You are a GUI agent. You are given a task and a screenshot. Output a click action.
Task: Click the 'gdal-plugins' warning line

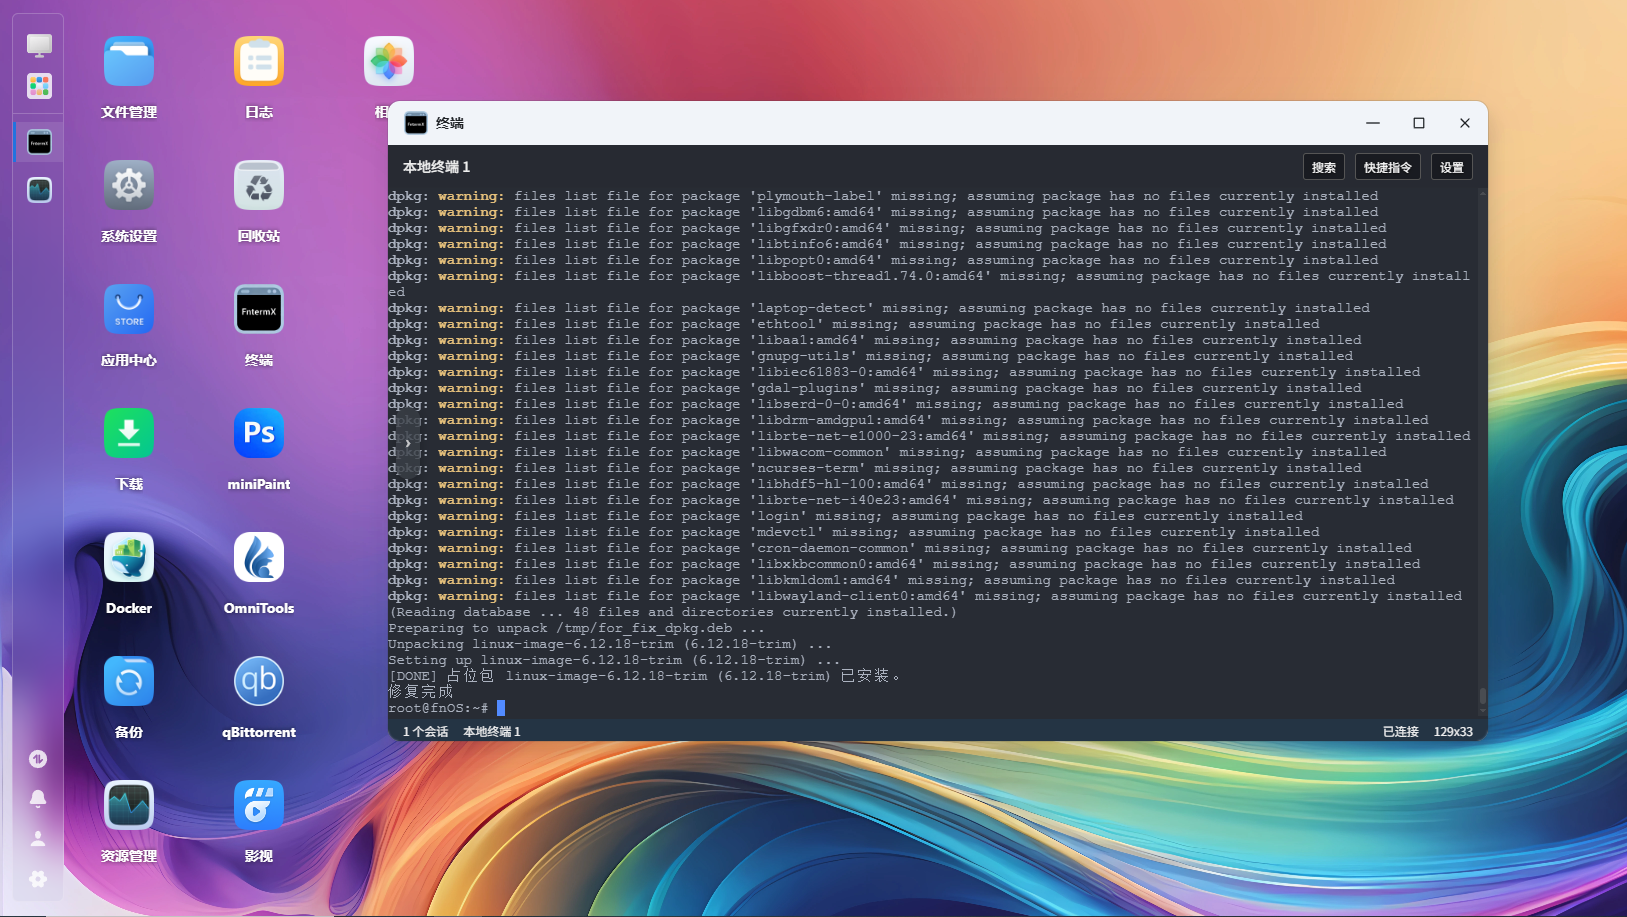[875, 388]
